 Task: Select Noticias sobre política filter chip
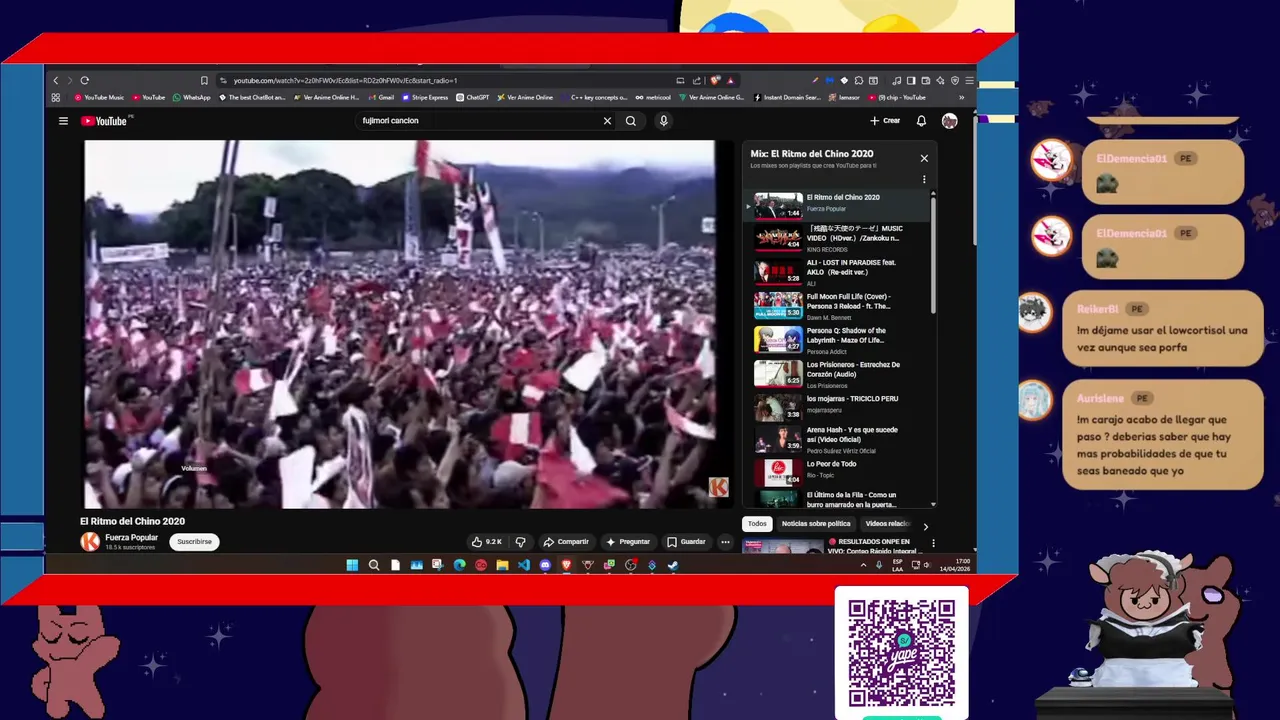tap(816, 524)
